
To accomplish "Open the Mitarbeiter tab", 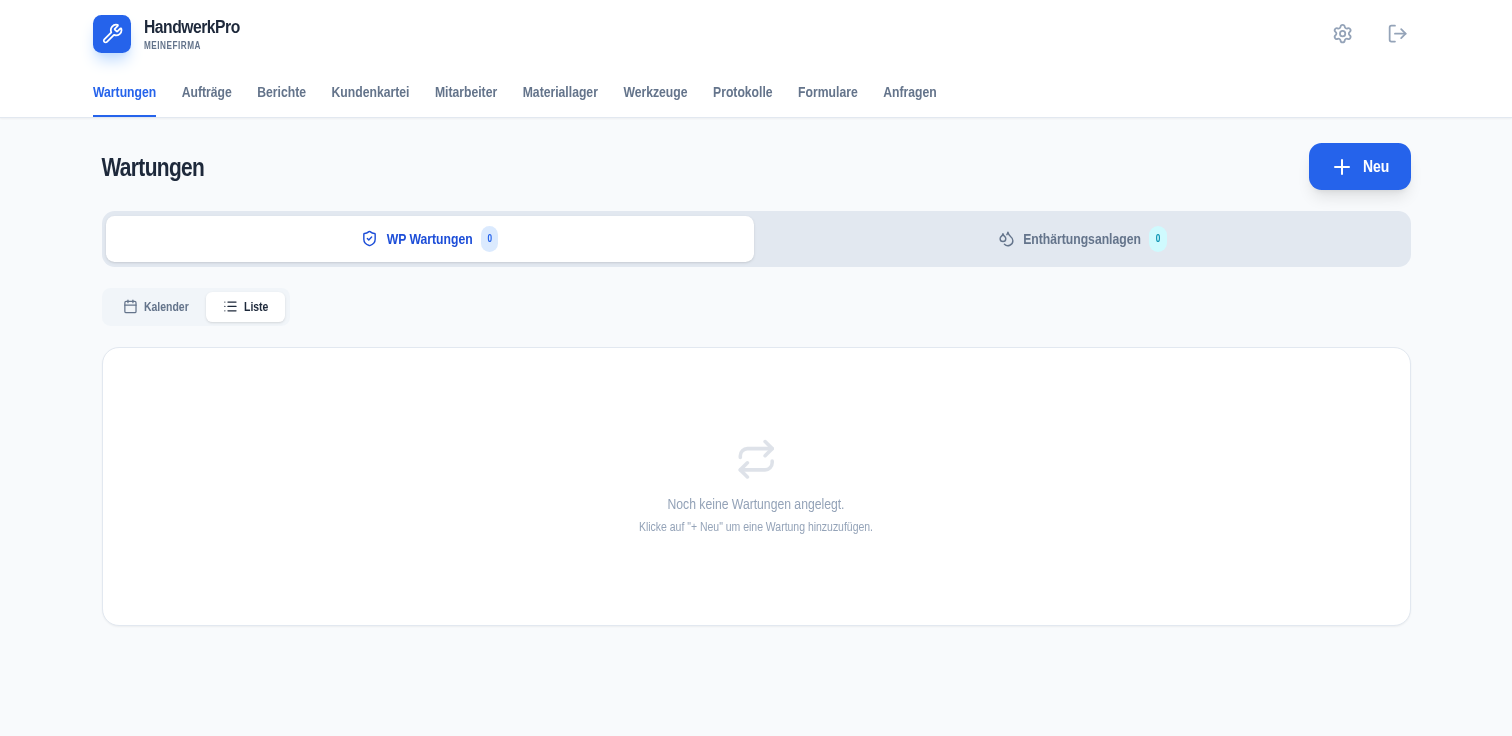I will click(x=466, y=92).
